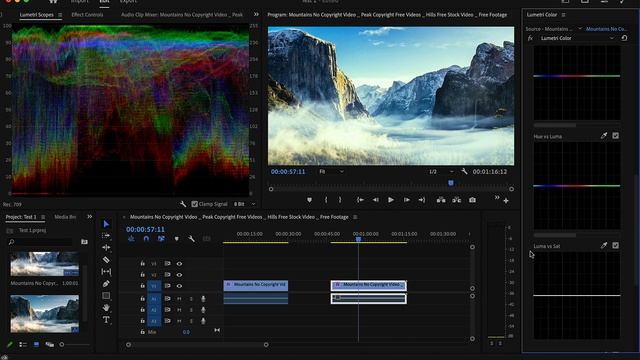This screenshot has height=360, width=640.
Task: Switch to Effect Controls tab
Action: (x=87, y=15)
